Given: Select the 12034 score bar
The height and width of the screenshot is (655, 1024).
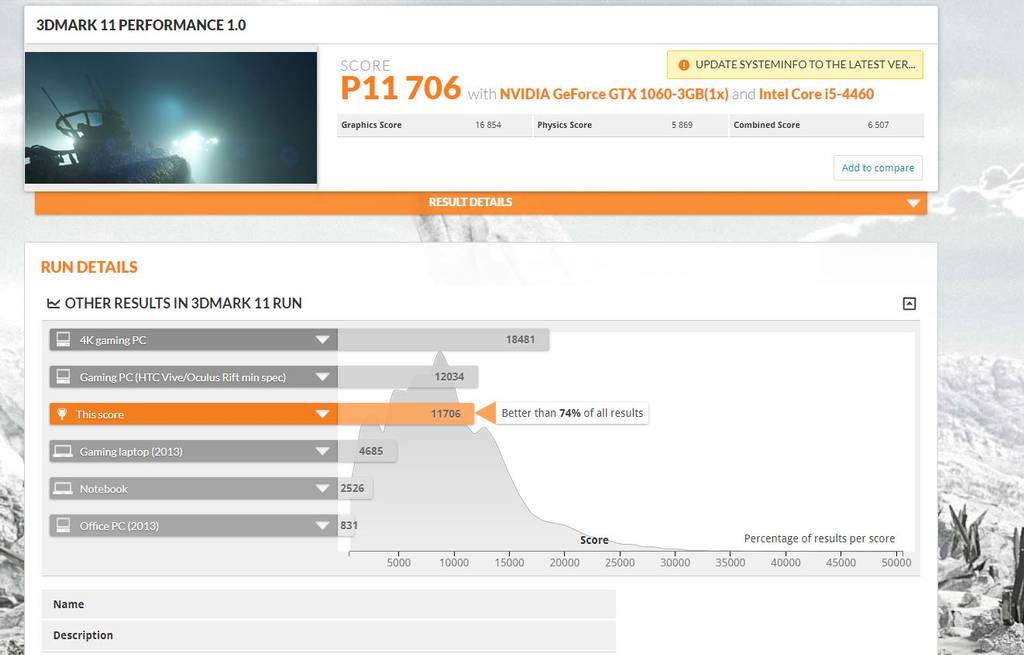Looking at the screenshot, I should tap(408, 377).
